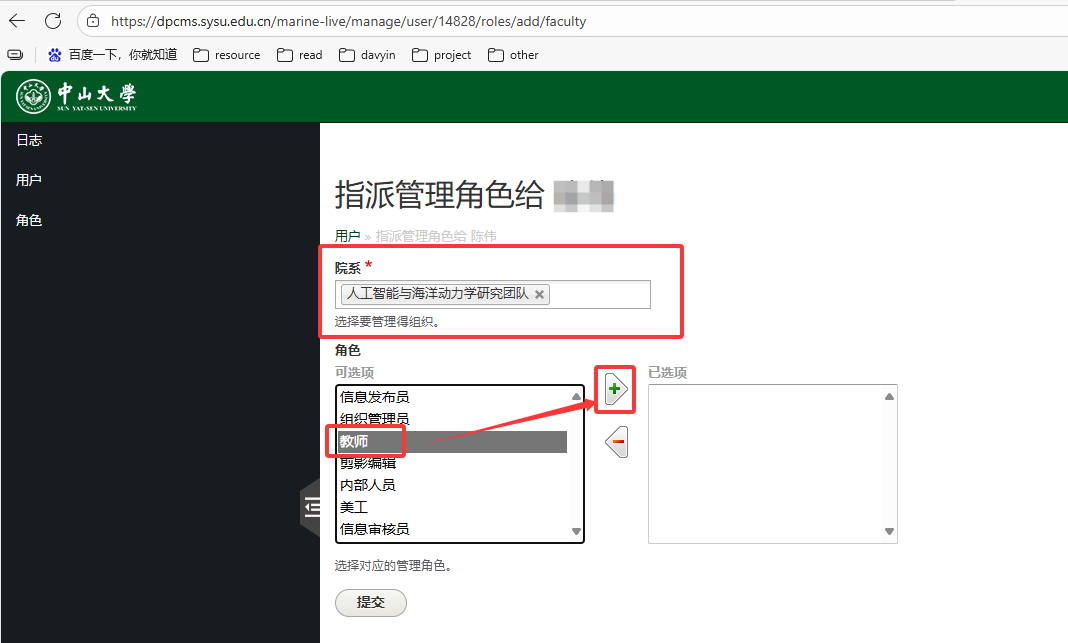Open the project bookmark folder
The height and width of the screenshot is (643, 1068).
pyautogui.click(x=441, y=55)
